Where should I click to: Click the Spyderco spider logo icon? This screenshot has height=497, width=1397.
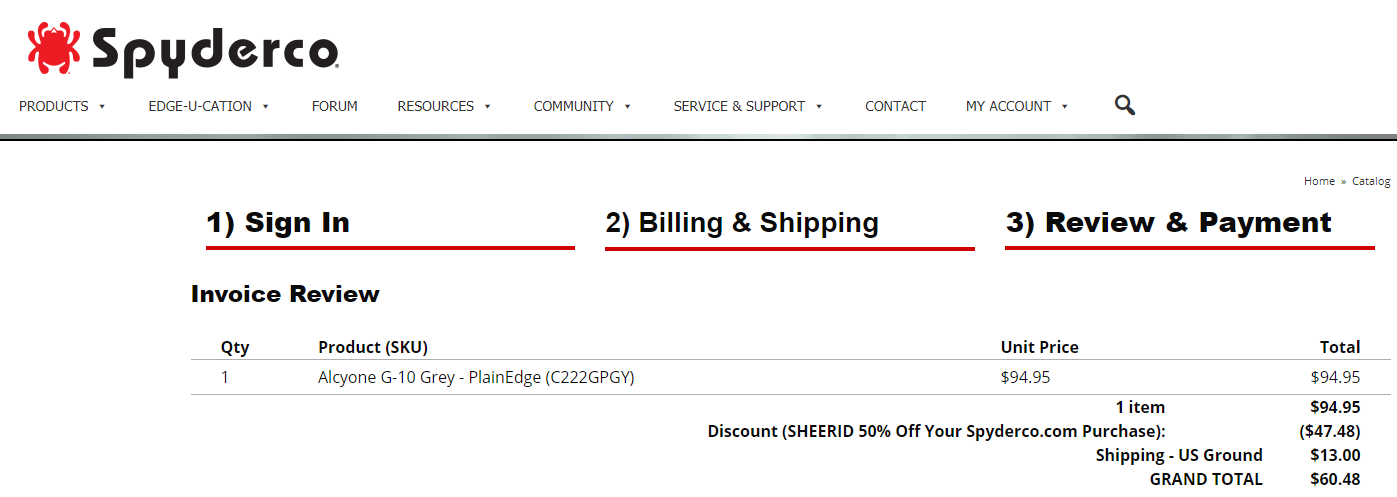pos(53,50)
